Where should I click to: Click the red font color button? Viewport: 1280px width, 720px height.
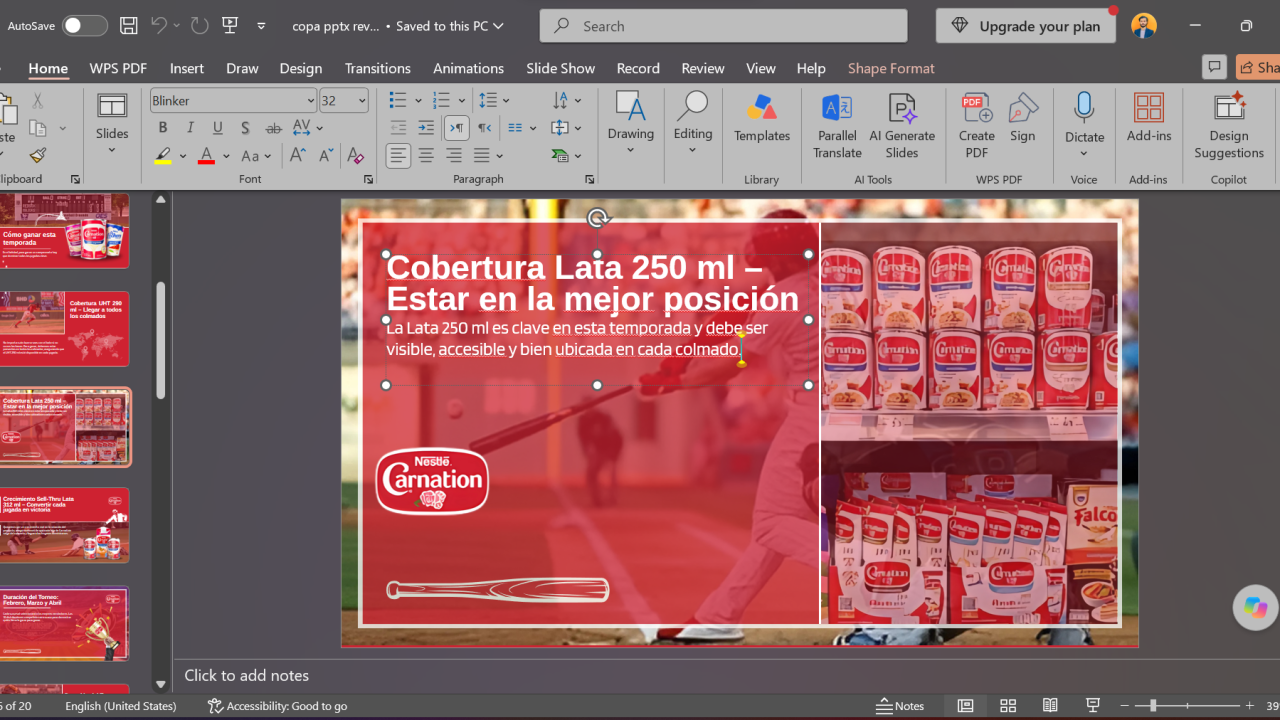coord(207,156)
